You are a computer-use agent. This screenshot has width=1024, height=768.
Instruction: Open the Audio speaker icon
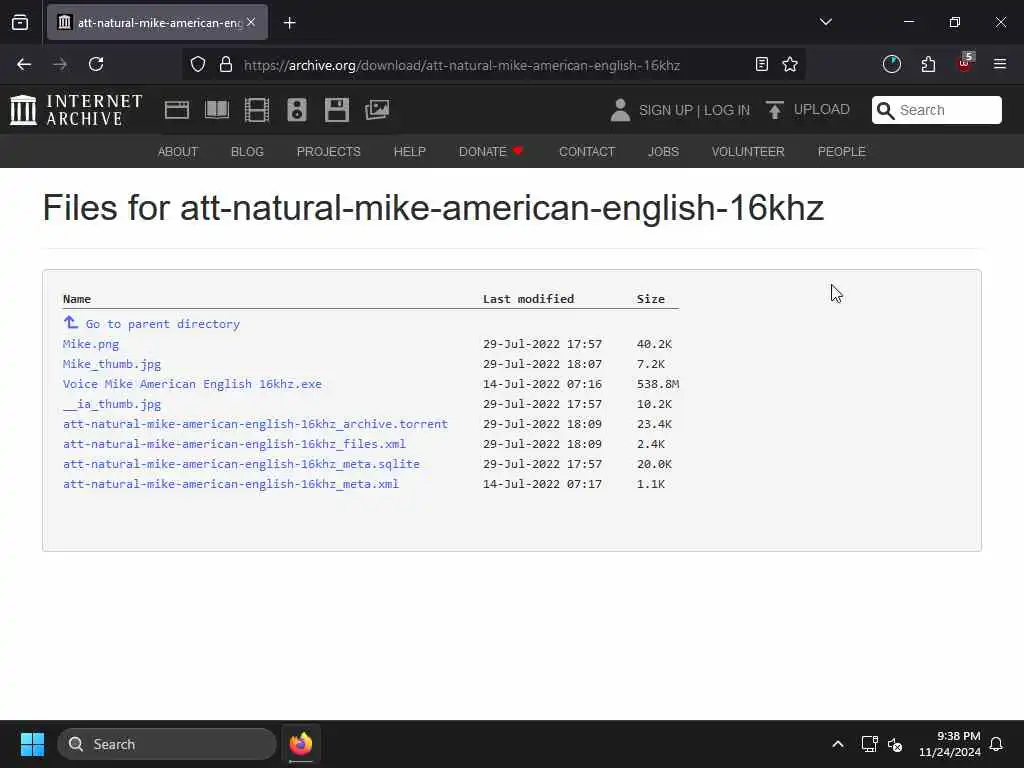pos(296,110)
